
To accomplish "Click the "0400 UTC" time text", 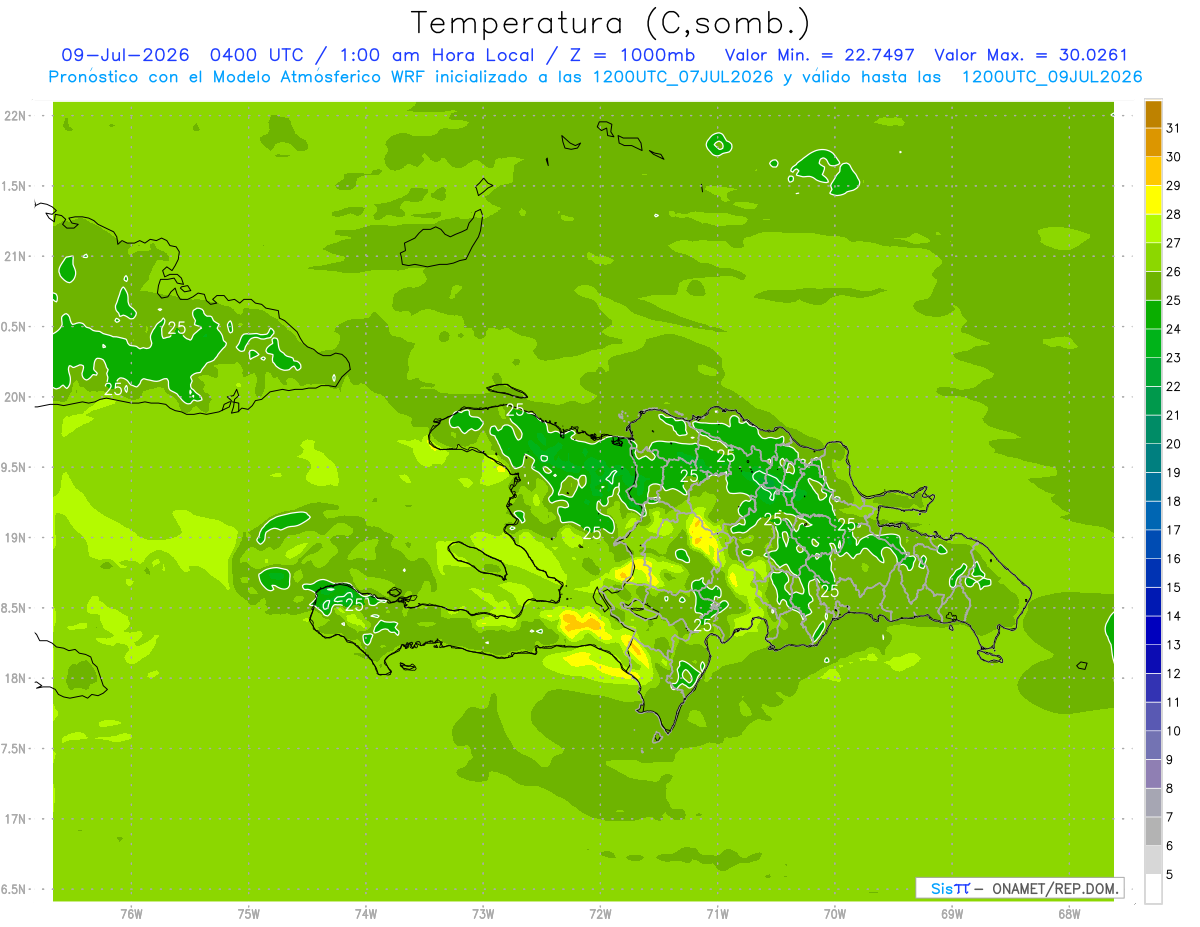I will (x=255, y=55).
